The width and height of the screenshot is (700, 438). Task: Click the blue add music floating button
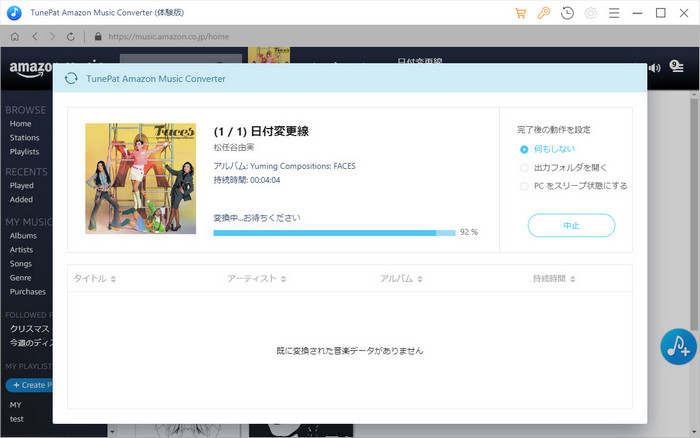pos(678,347)
